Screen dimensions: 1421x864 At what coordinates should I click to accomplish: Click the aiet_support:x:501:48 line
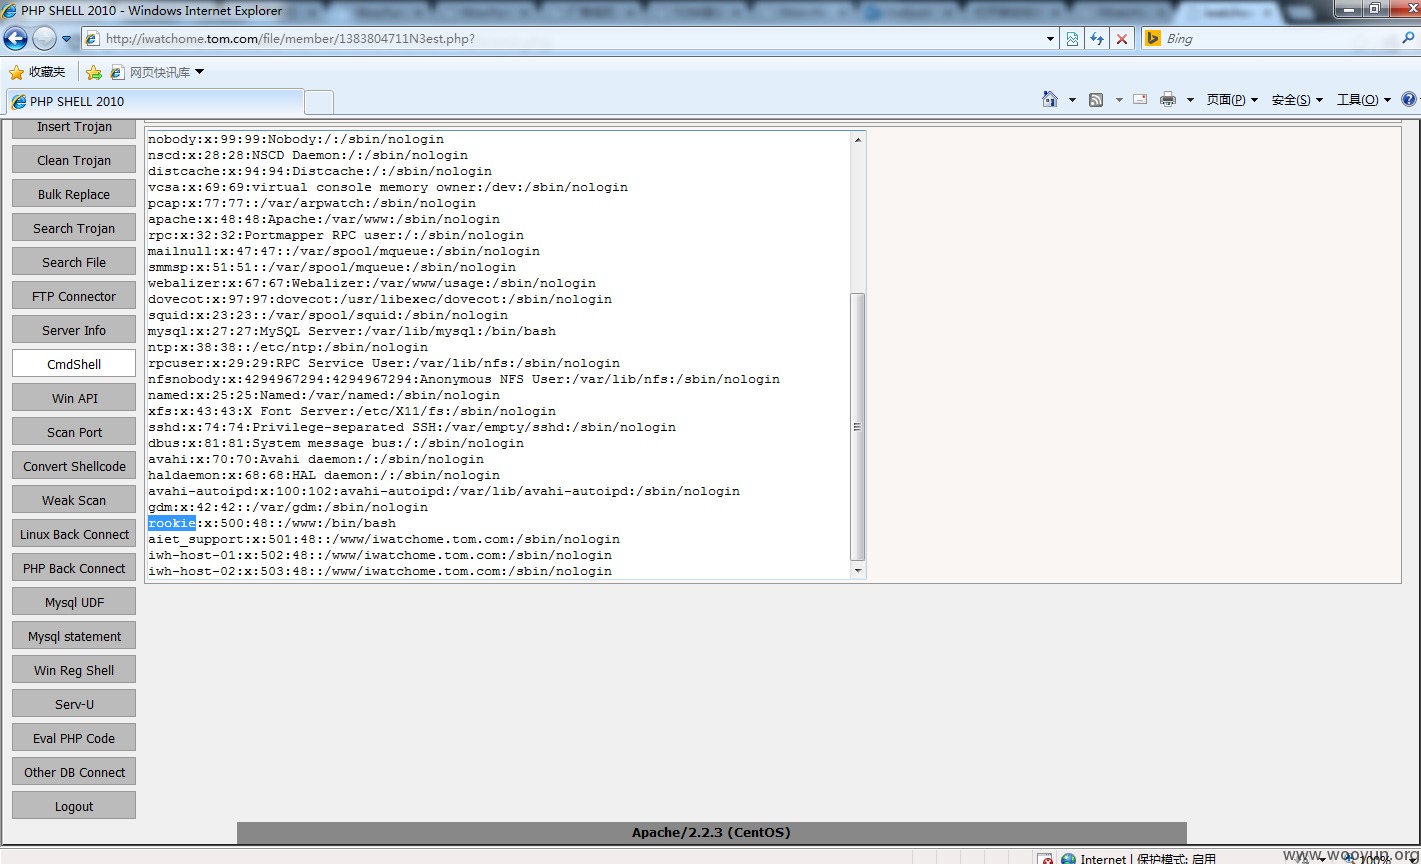coord(384,539)
